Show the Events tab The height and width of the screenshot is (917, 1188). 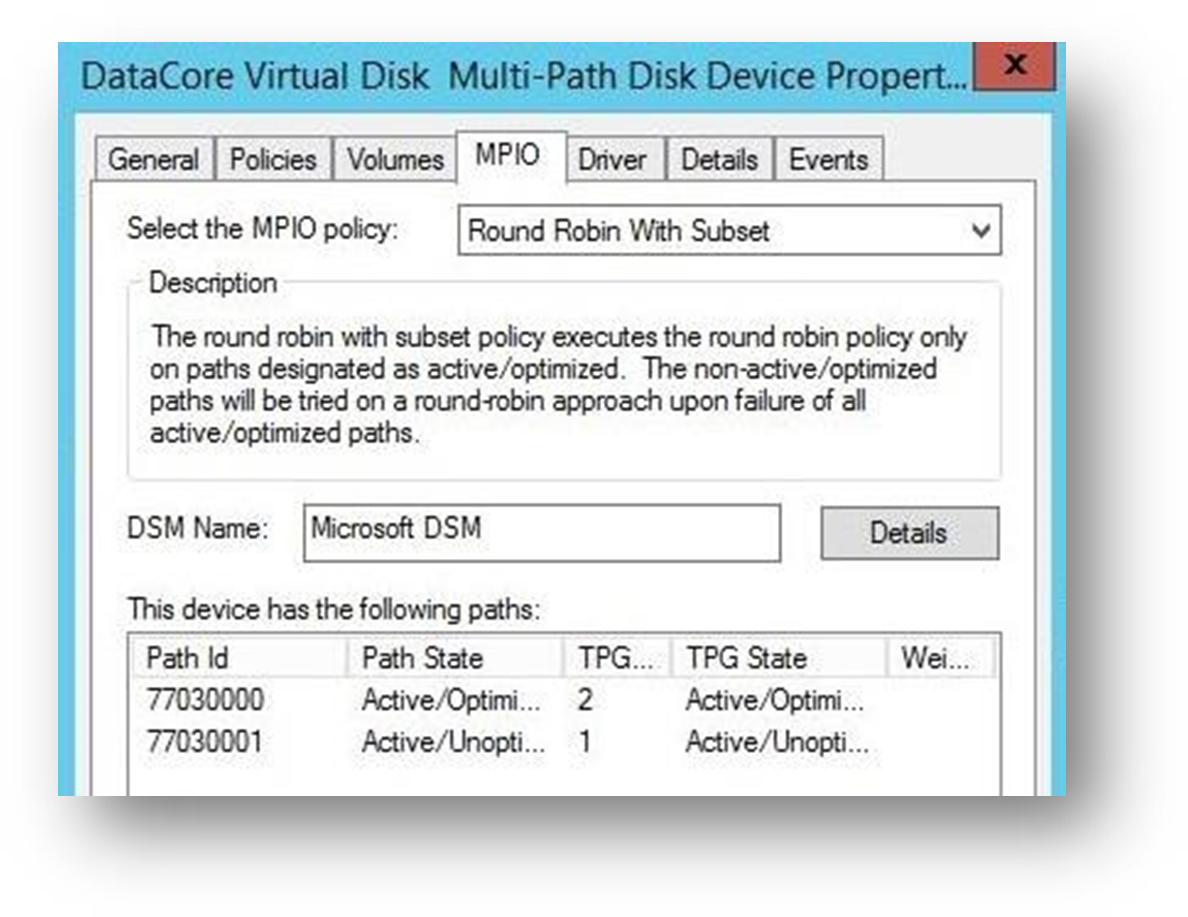[x=828, y=160]
